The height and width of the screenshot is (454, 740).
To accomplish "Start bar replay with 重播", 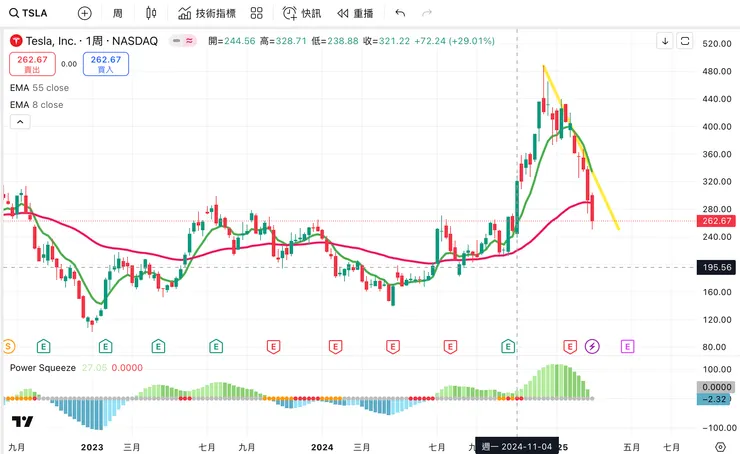I will pos(355,13).
